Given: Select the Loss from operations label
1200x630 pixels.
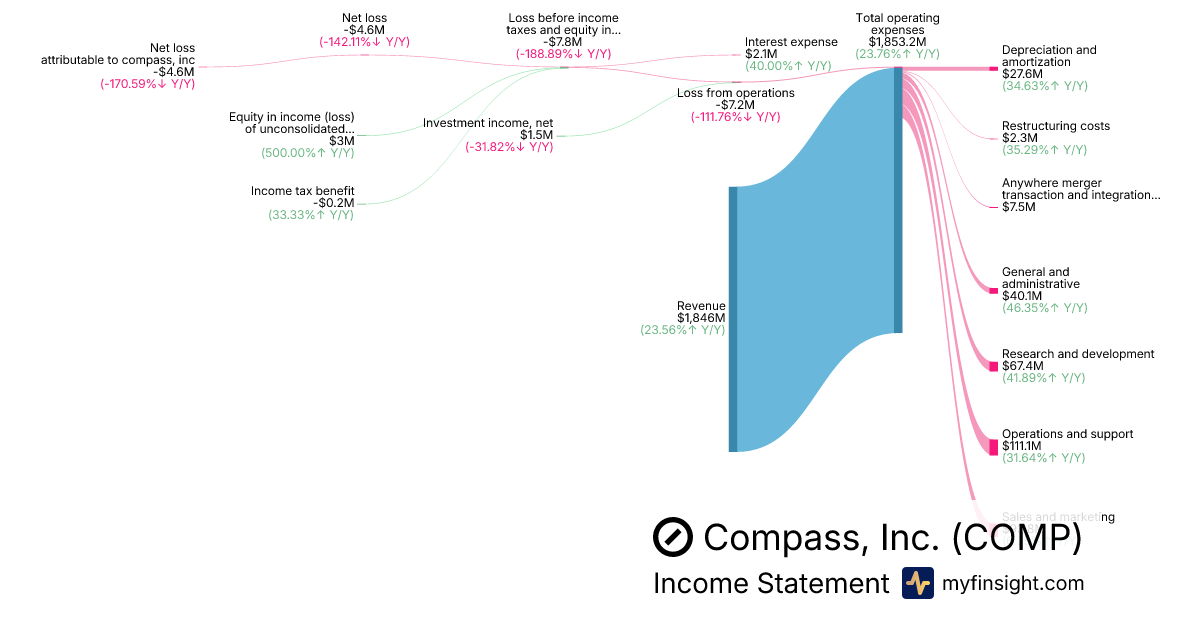Looking at the screenshot, I should coord(735,93).
